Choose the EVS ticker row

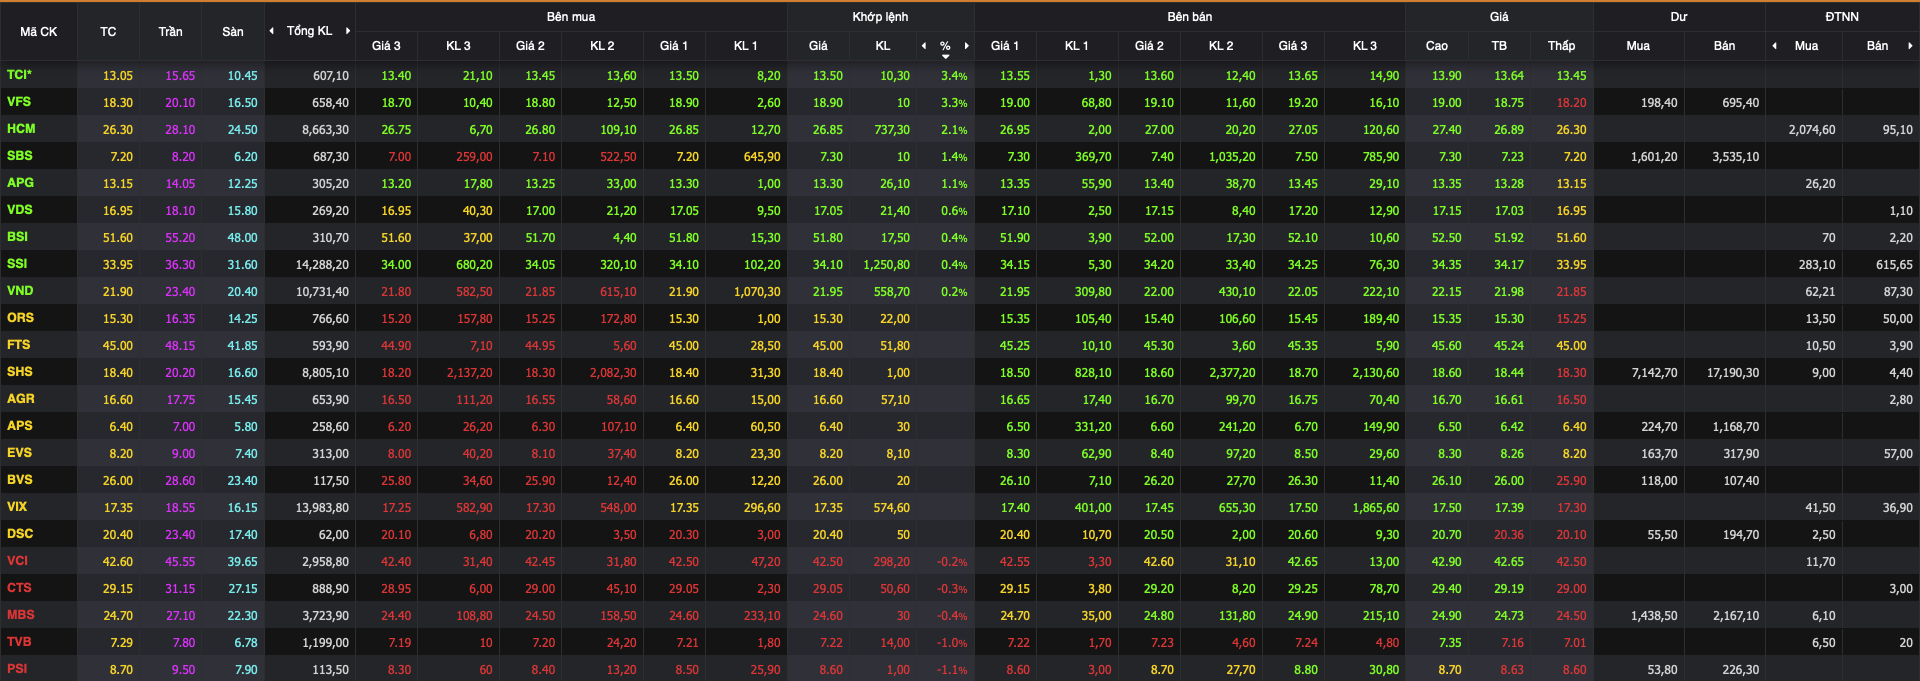coord(20,453)
